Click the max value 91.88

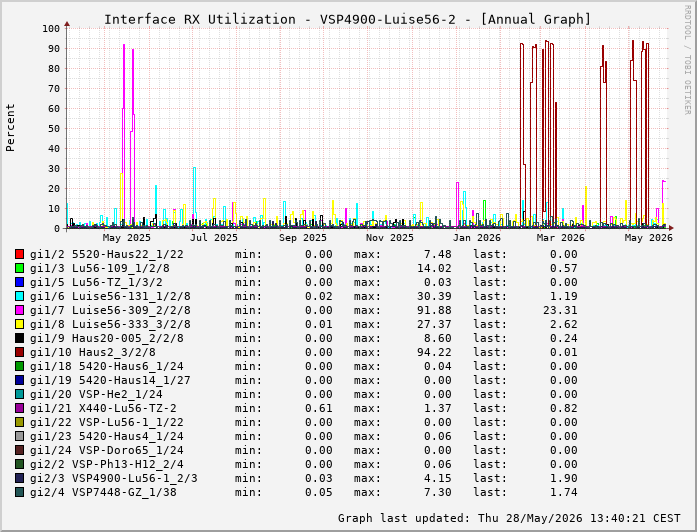coord(434,310)
